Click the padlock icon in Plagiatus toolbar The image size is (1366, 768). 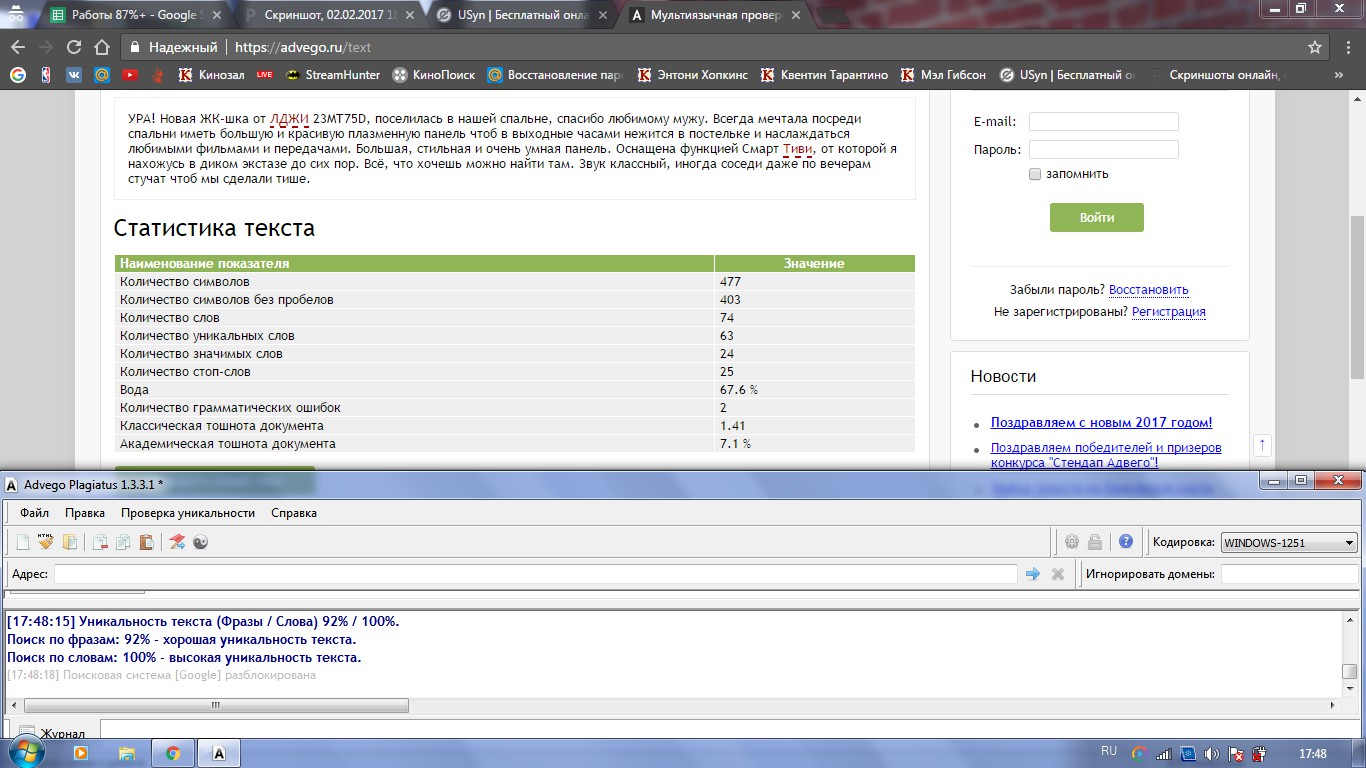[x=1095, y=542]
